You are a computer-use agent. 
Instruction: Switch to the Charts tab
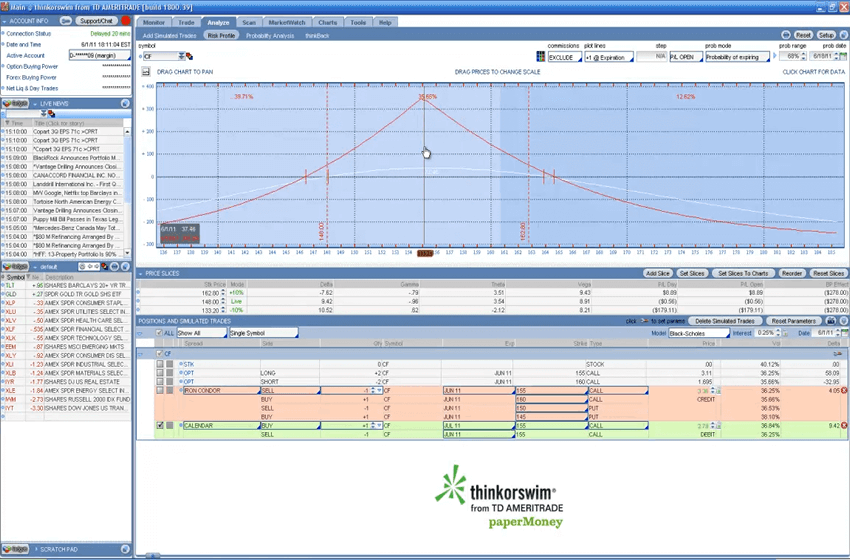click(x=327, y=23)
